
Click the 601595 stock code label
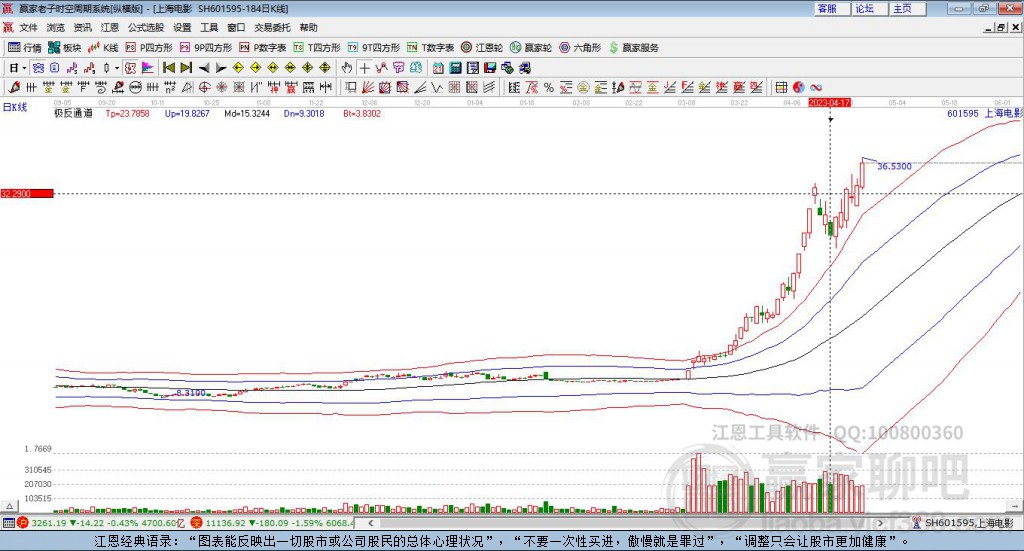coord(963,114)
